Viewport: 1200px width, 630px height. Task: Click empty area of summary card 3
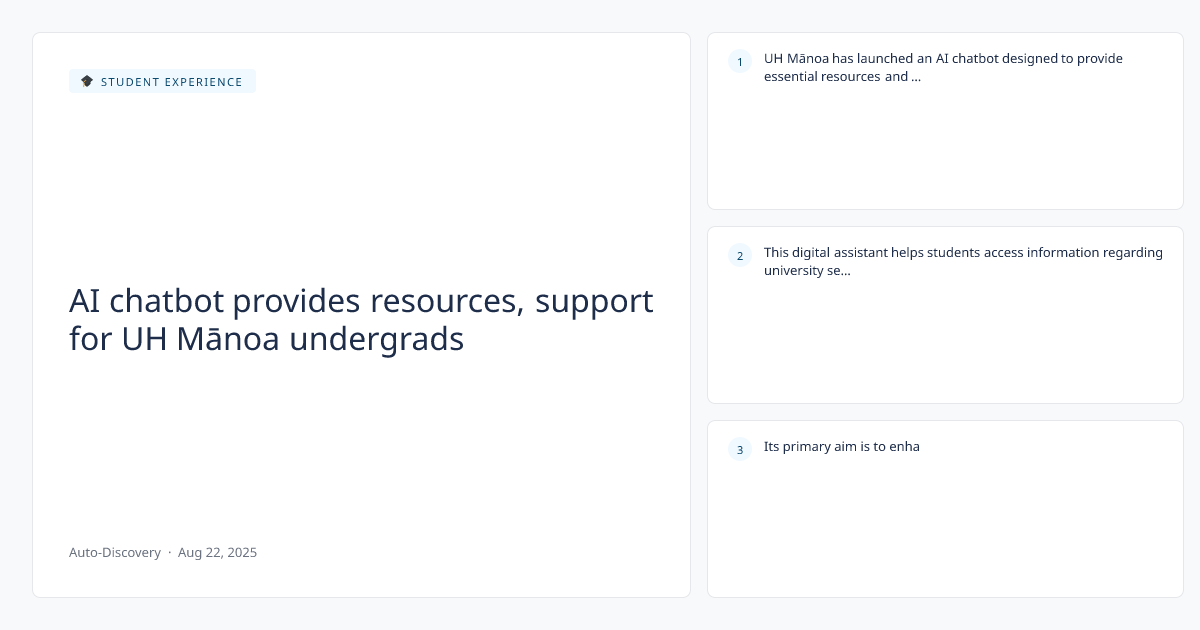point(945,530)
